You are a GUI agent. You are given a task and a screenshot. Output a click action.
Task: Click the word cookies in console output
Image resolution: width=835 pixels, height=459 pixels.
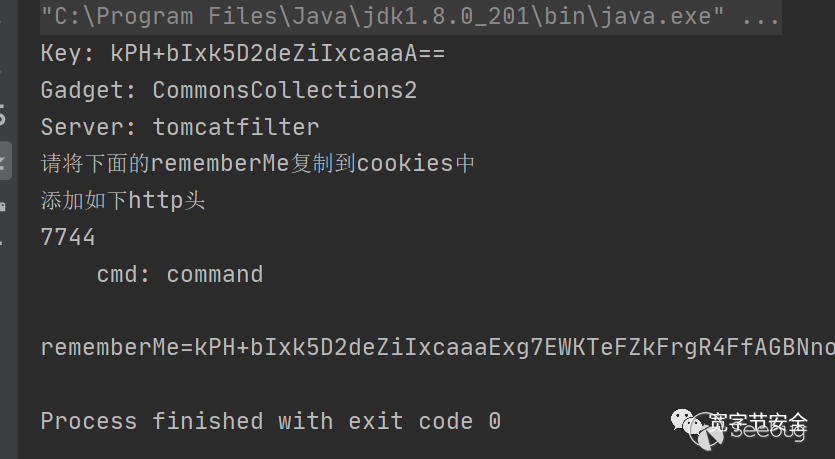(x=405, y=163)
